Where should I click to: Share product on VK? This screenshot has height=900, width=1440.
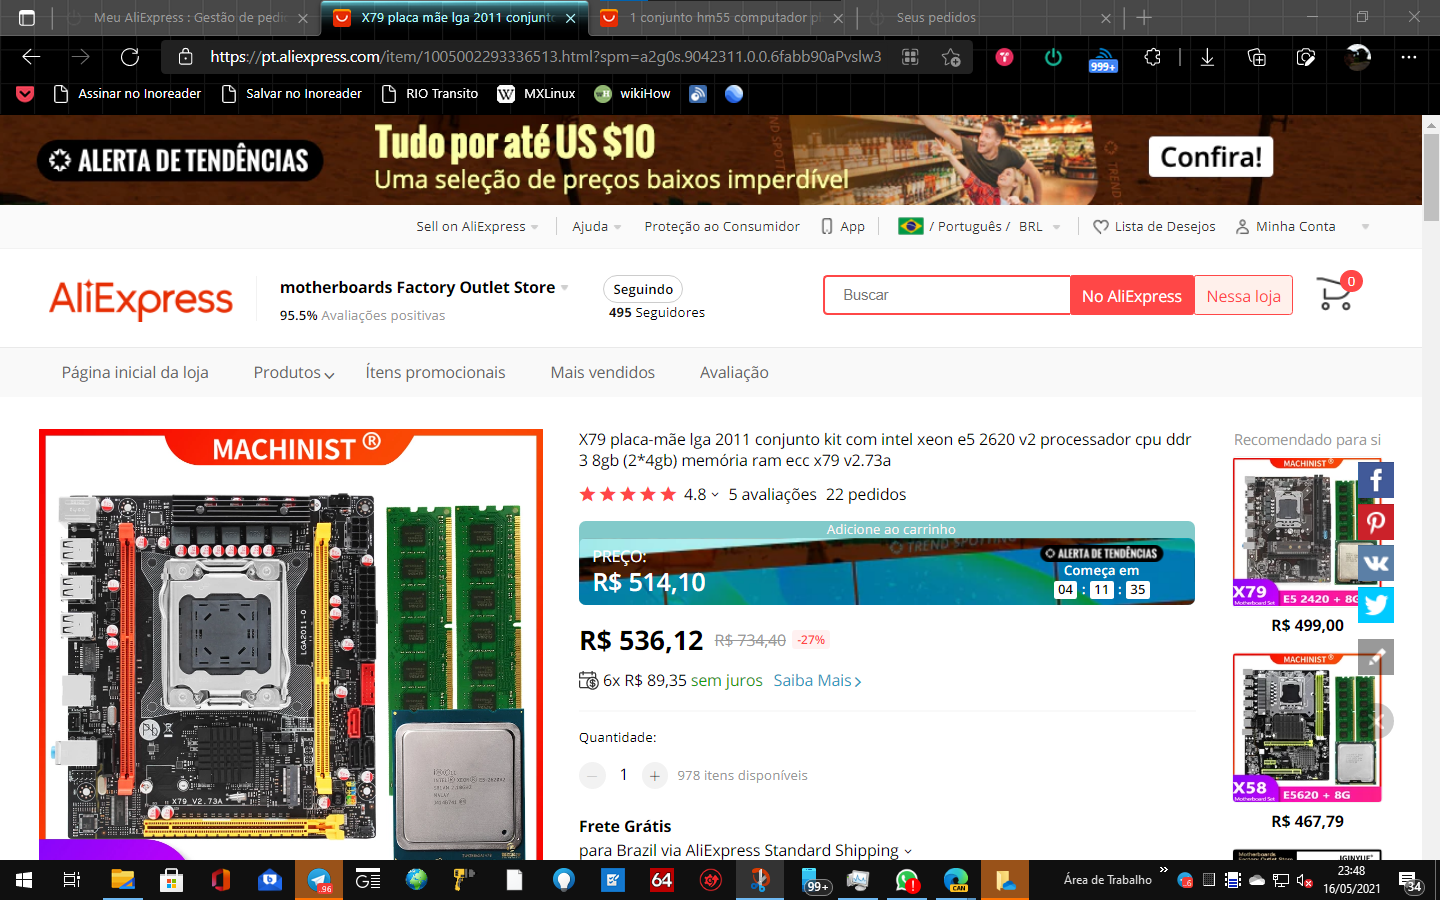point(1376,563)
